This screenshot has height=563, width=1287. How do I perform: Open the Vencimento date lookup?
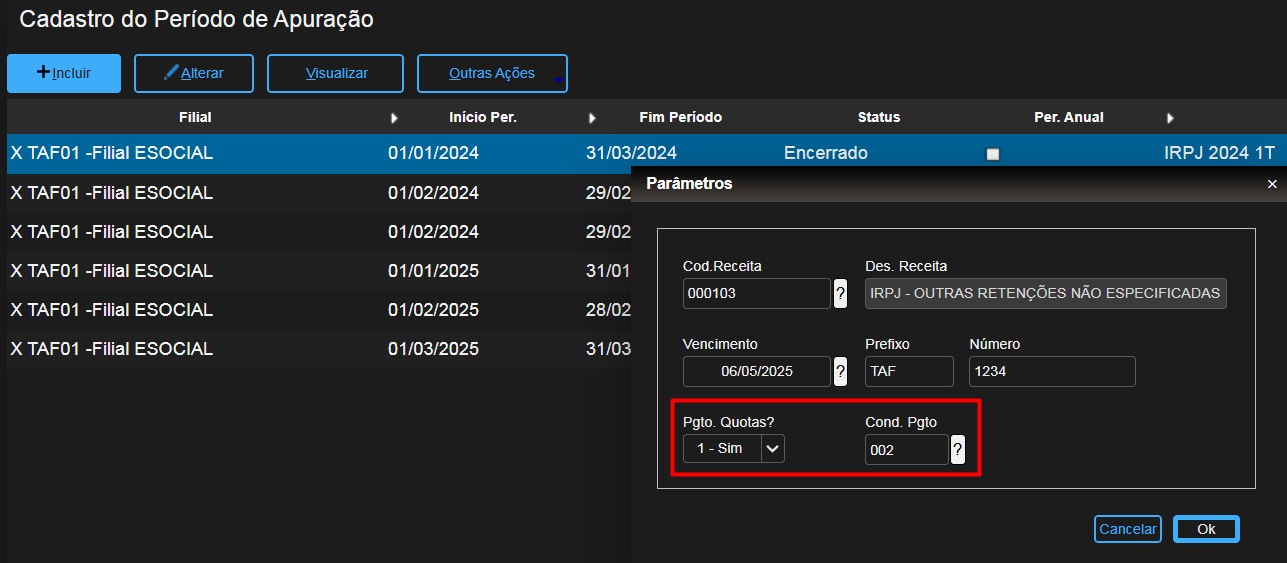(x=840, y=371)
